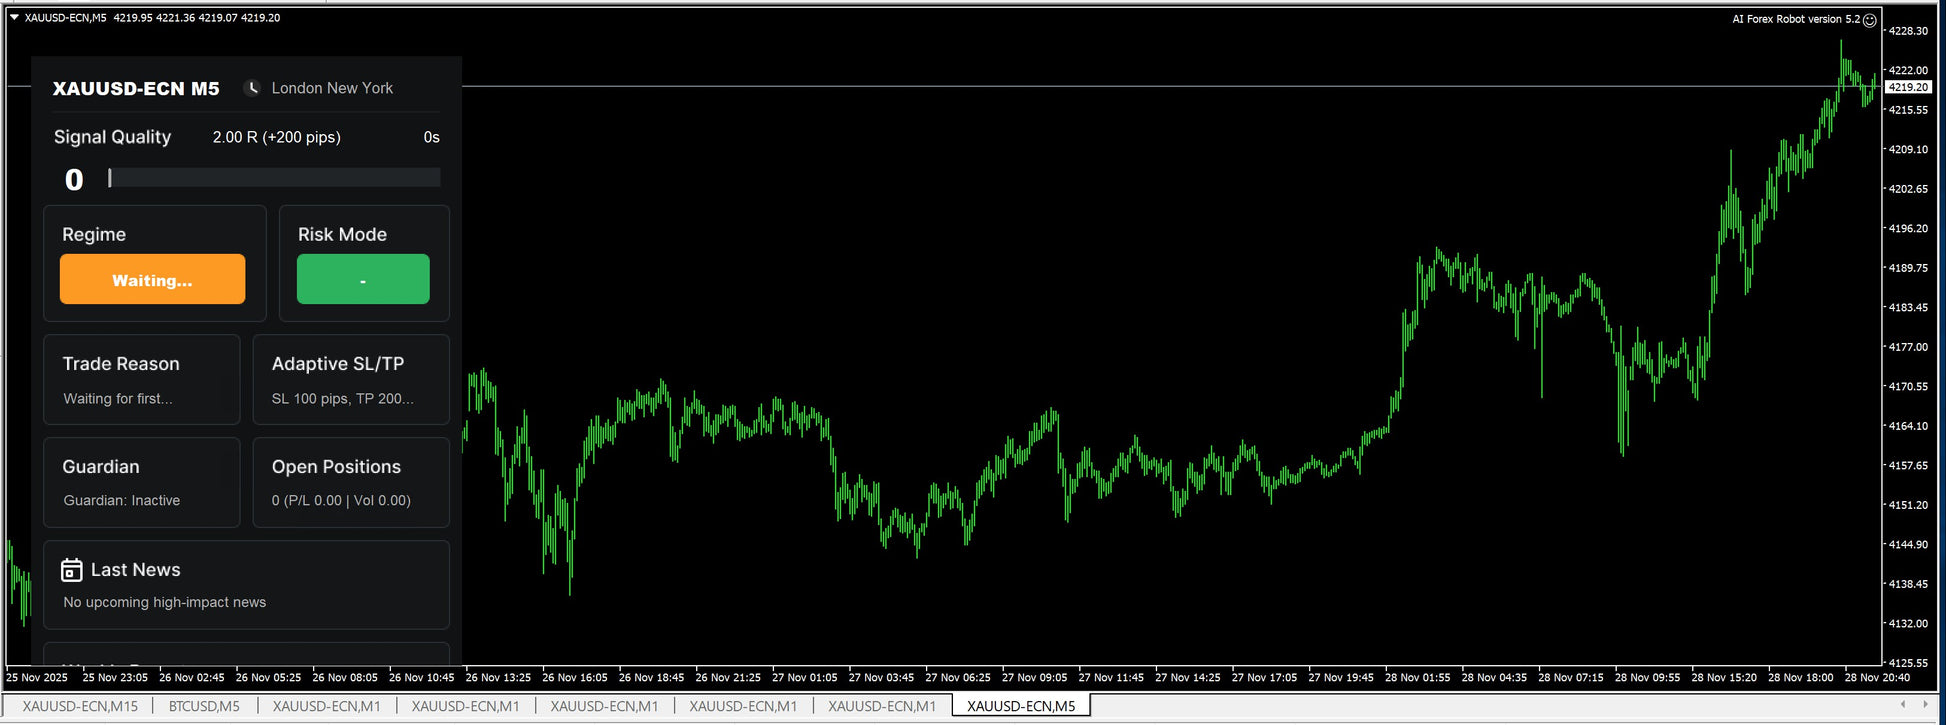Click the Guardian status card

[x=142, y=482]
